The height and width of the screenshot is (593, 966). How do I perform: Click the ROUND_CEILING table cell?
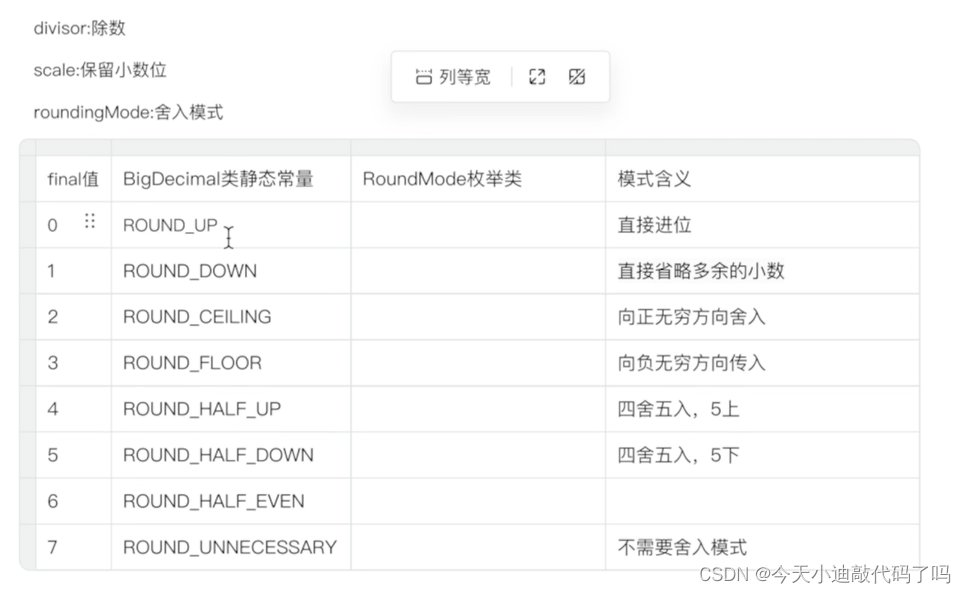(x=196, y=317)
